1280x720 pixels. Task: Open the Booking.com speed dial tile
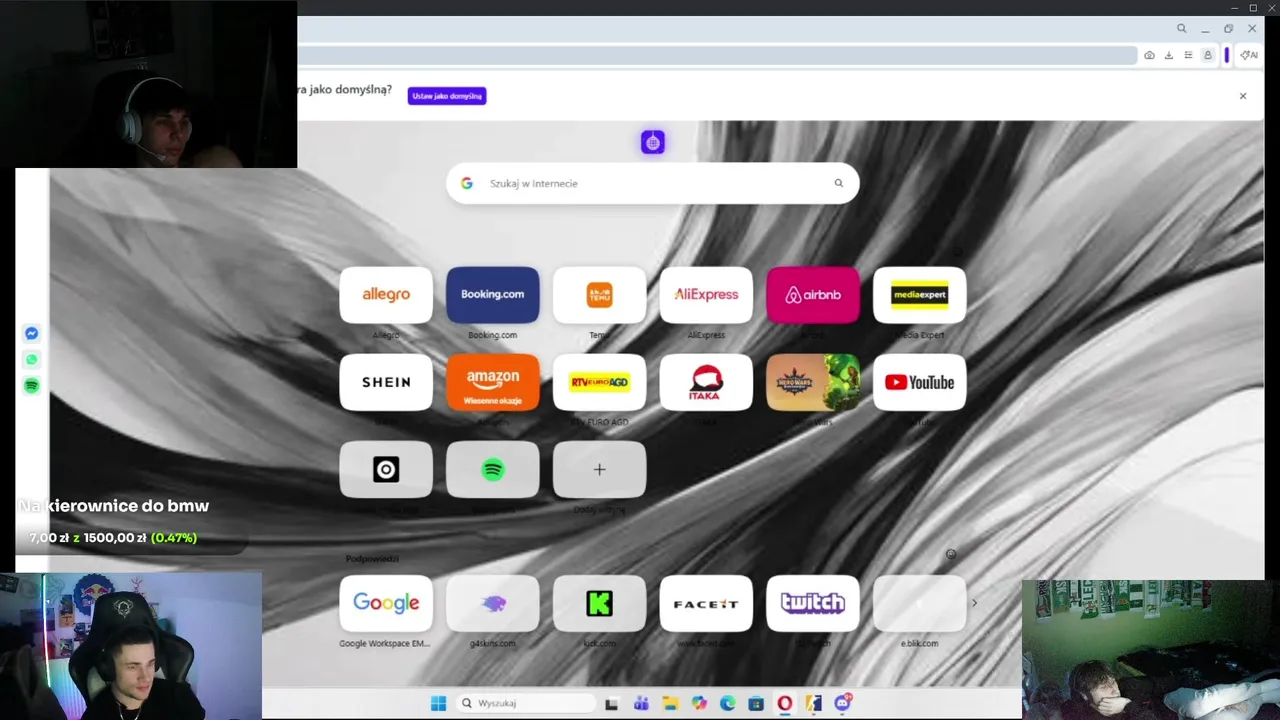coord(492,295)
